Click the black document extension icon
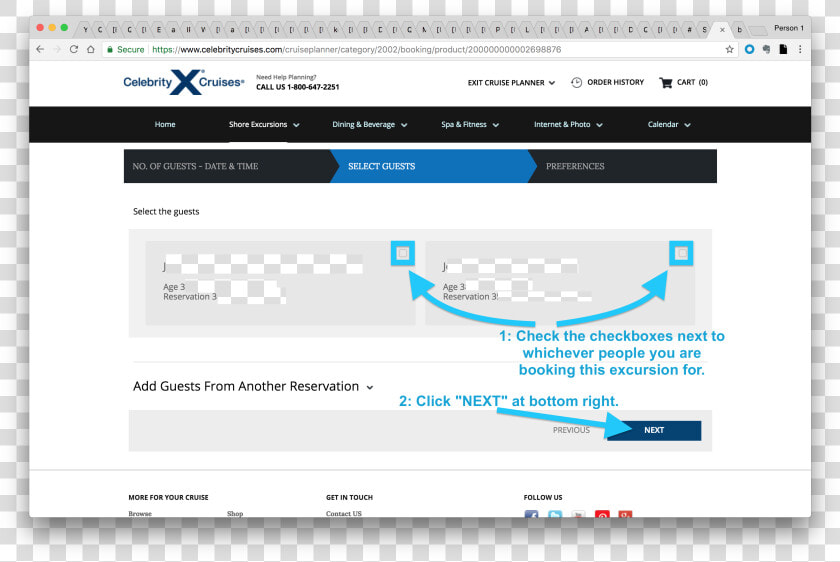This screenshot has height=562, width=840. [x=783, y=49]
